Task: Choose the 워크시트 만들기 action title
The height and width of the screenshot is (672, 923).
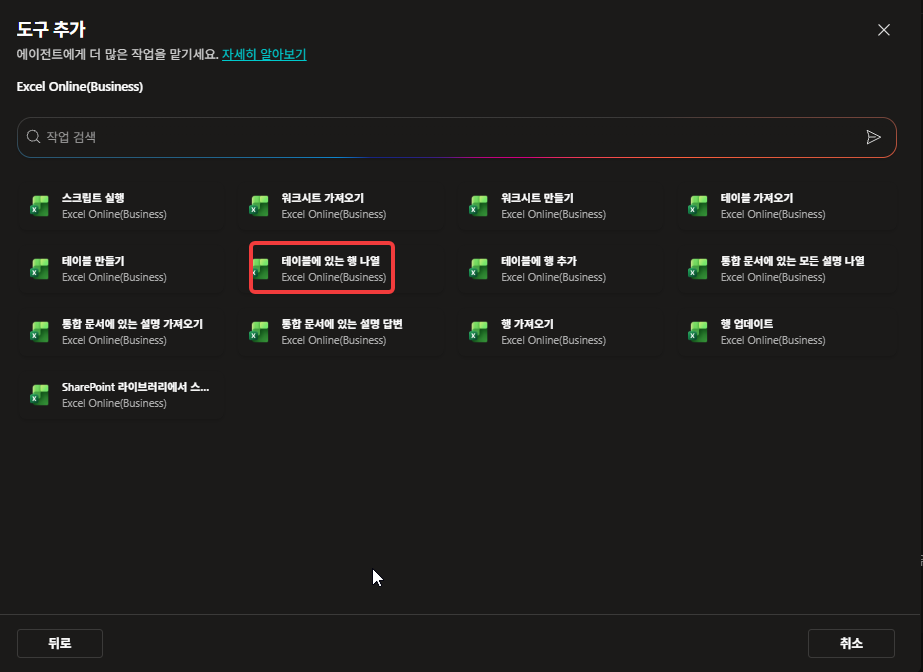Action: click(537, 198)
